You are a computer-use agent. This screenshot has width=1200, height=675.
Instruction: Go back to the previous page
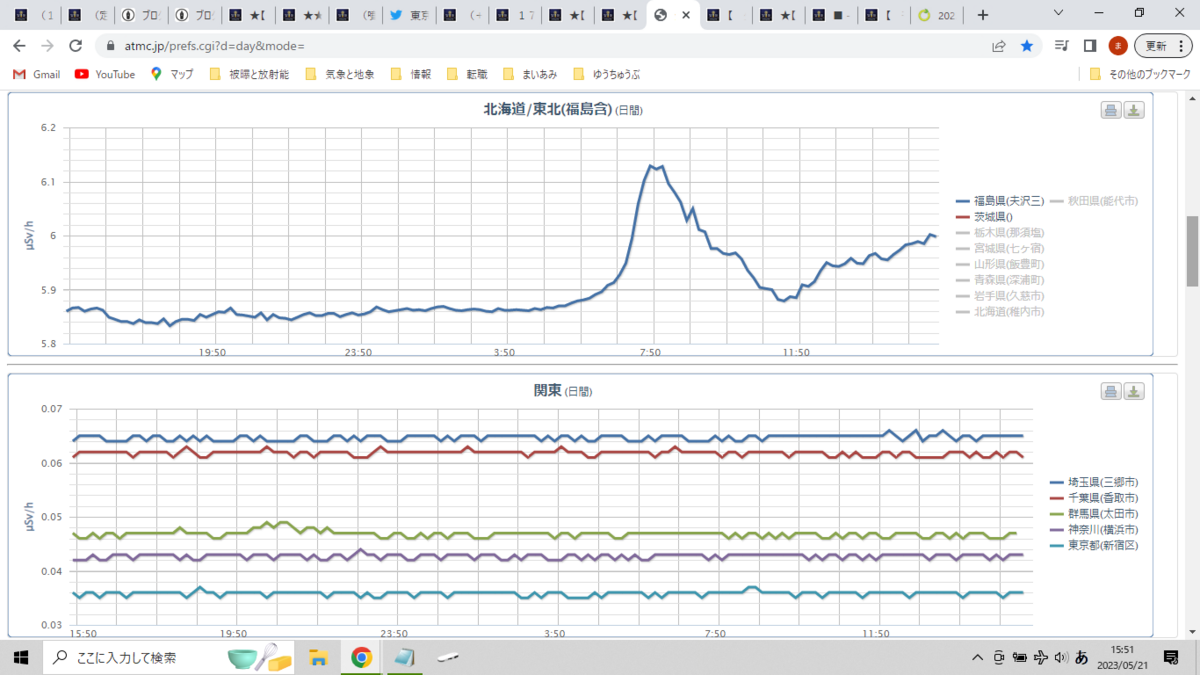click(19, 46)
